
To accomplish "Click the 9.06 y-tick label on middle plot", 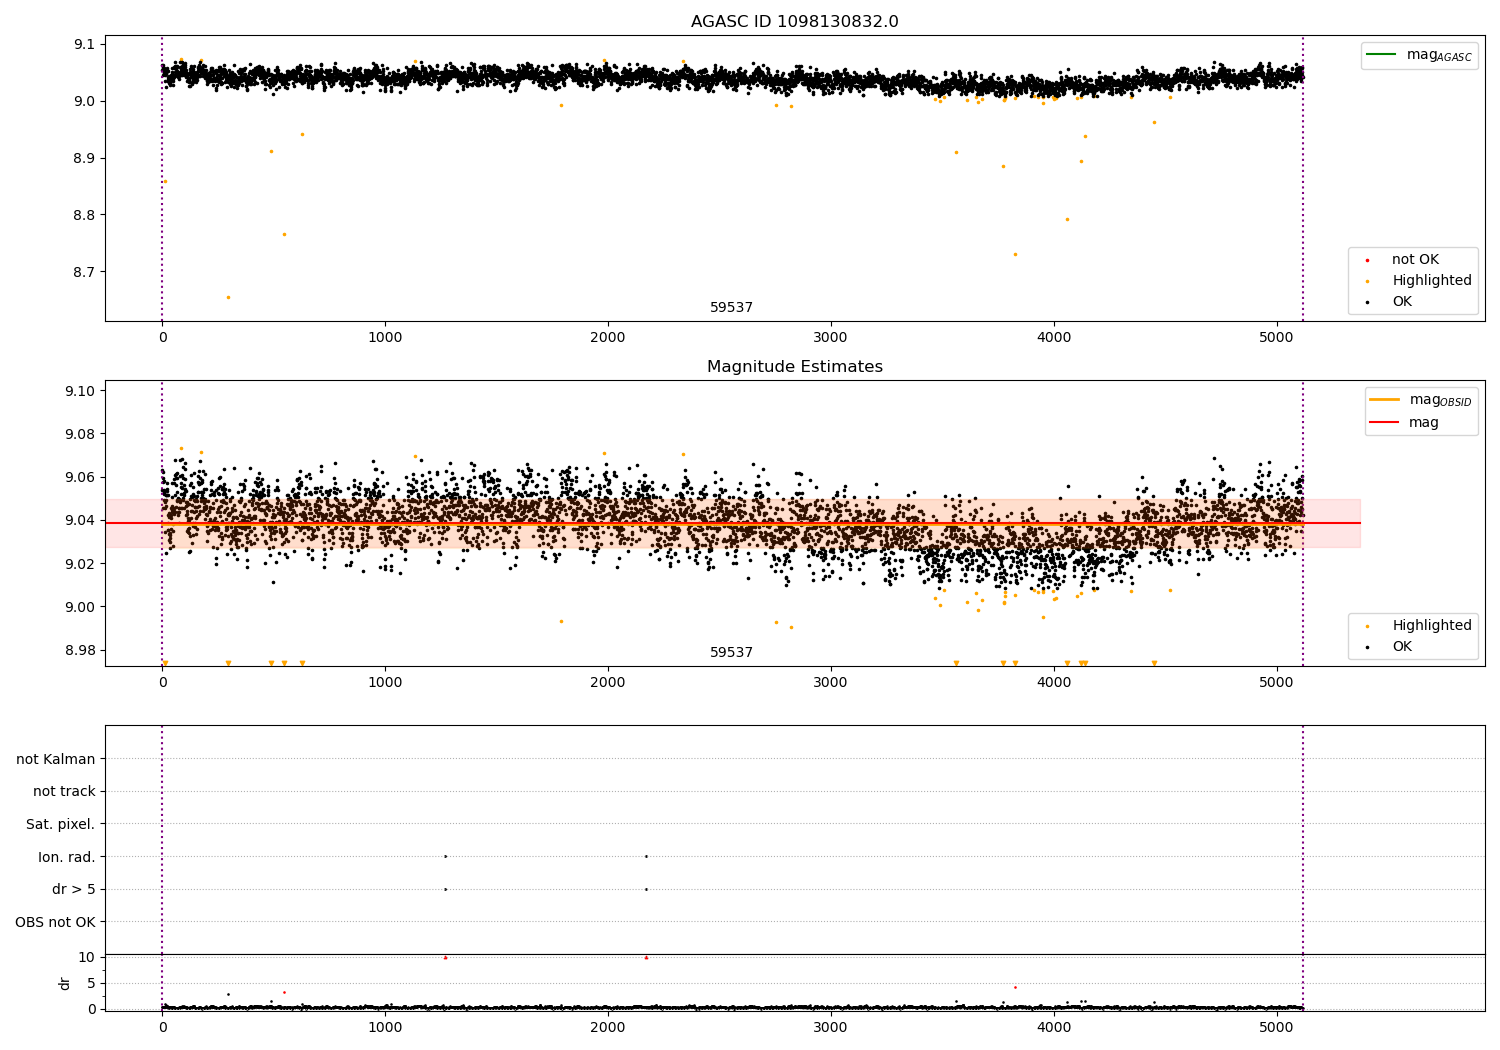I will pos(80,478).
